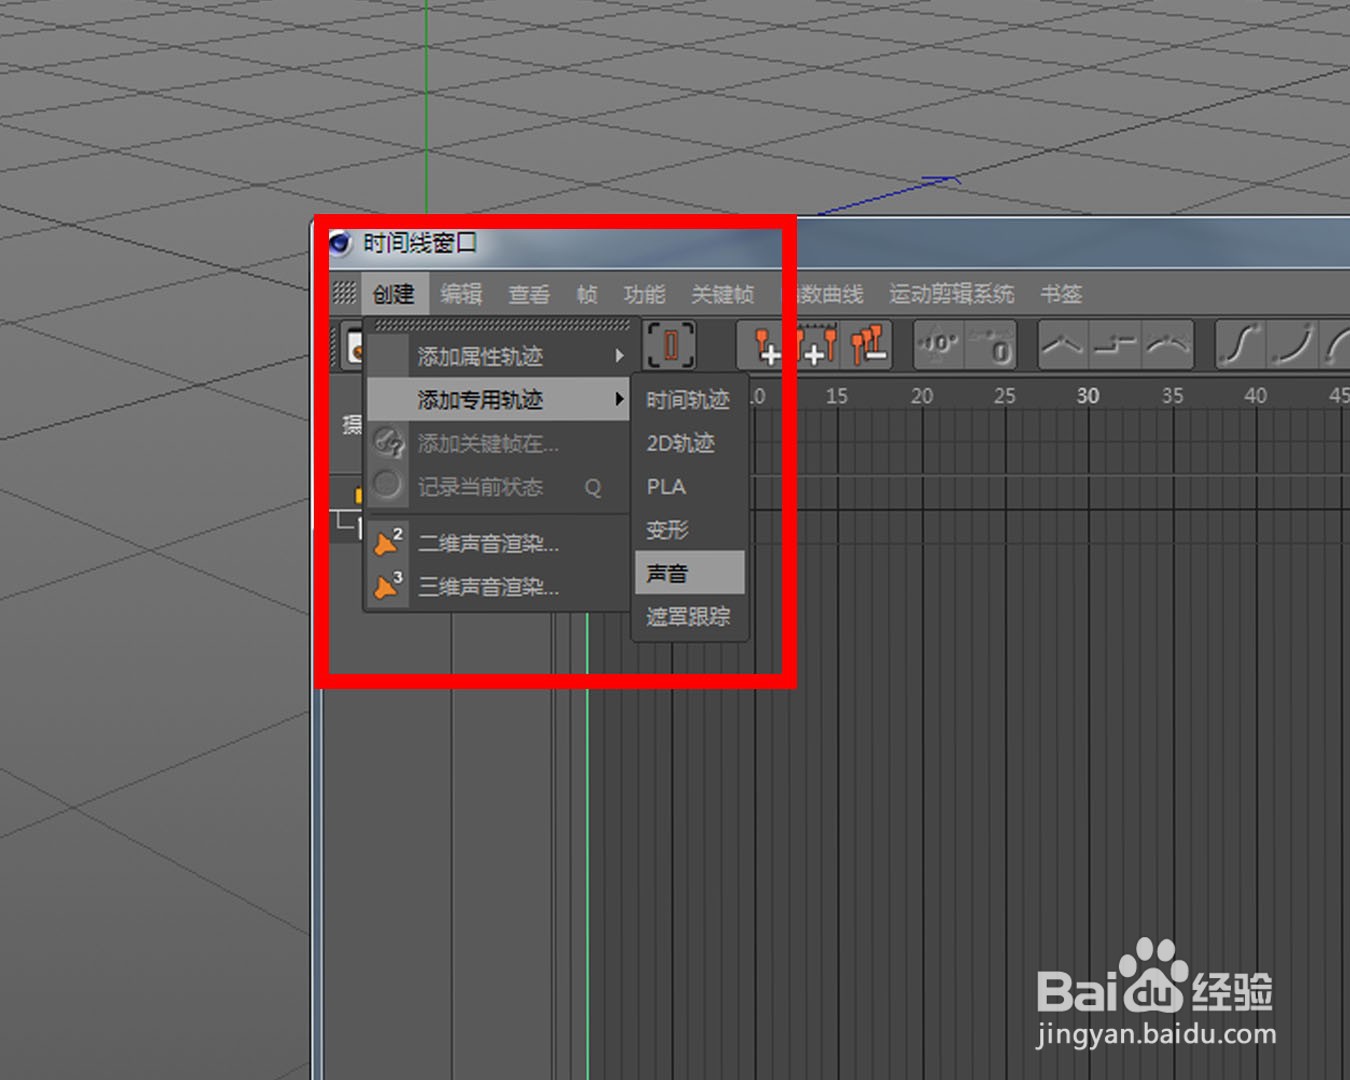Open the 书签 menu dropdown
Viewport: 1350px width, 1080px height.
pyautogui.click(x=1062, y=294)
